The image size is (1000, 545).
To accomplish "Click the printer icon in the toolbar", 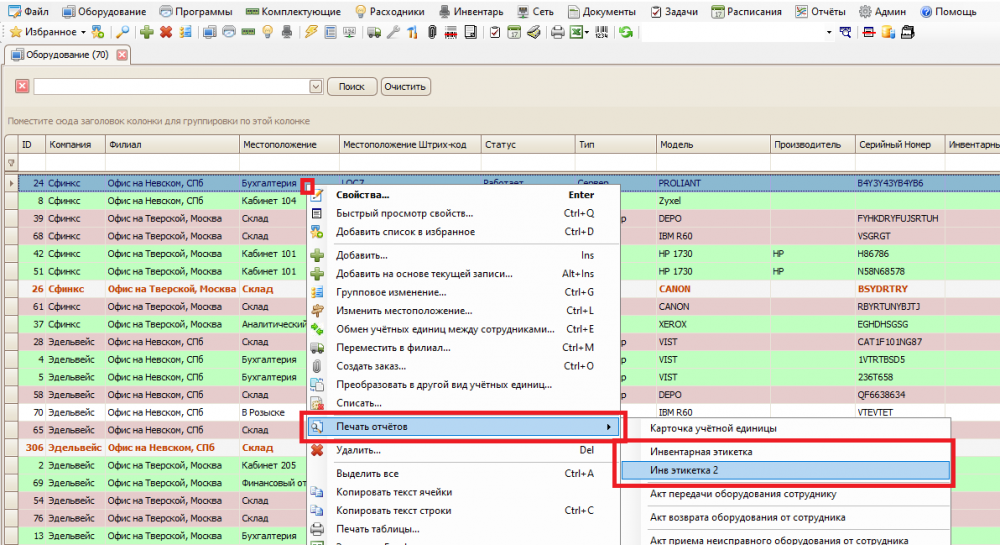I will point(557,32).
